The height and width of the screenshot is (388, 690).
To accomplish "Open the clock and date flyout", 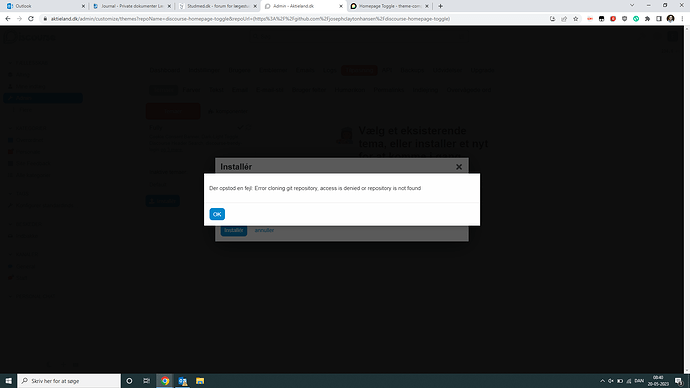I will (x=658, y=381).
